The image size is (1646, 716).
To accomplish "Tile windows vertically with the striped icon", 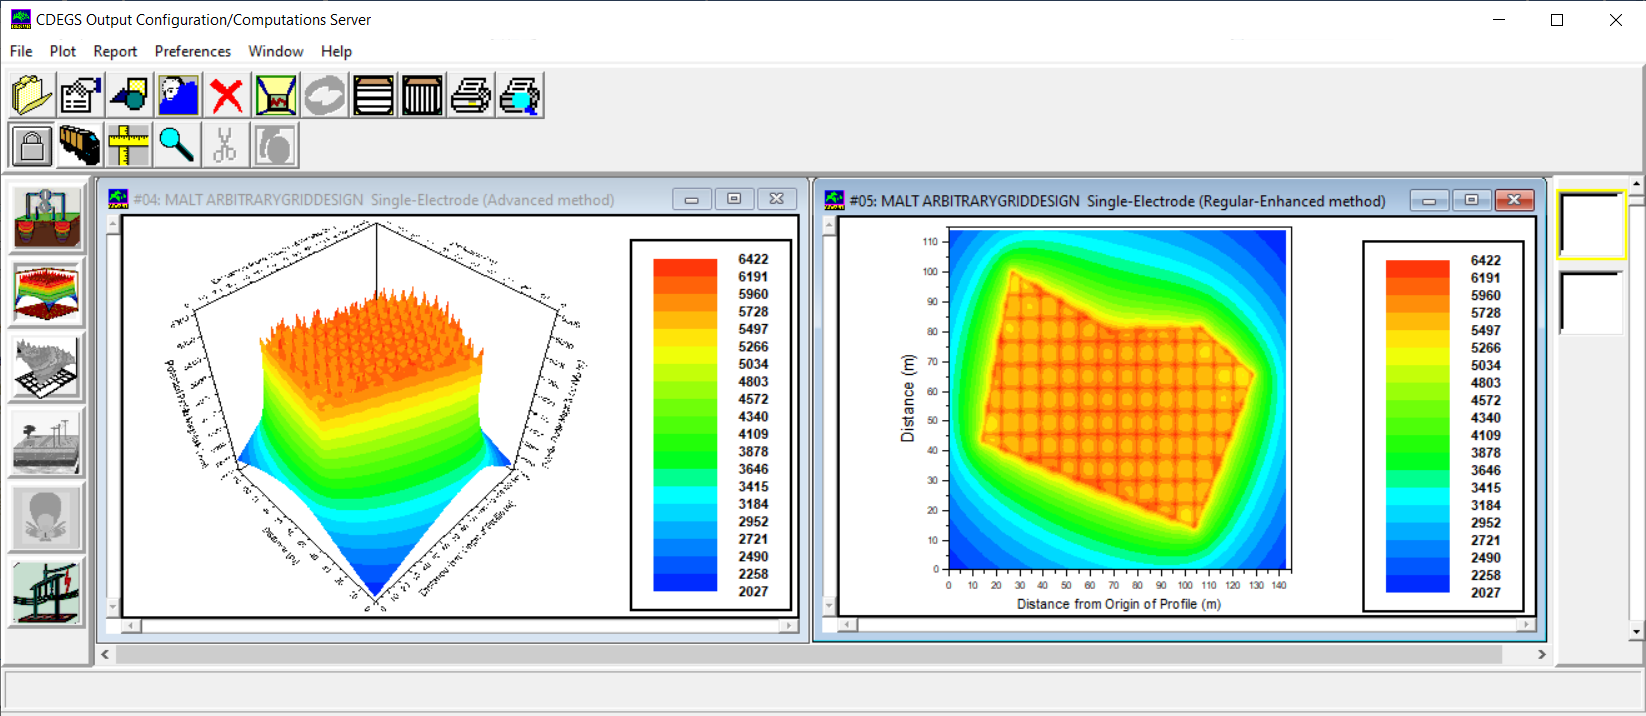I will (x=422, y=96).
